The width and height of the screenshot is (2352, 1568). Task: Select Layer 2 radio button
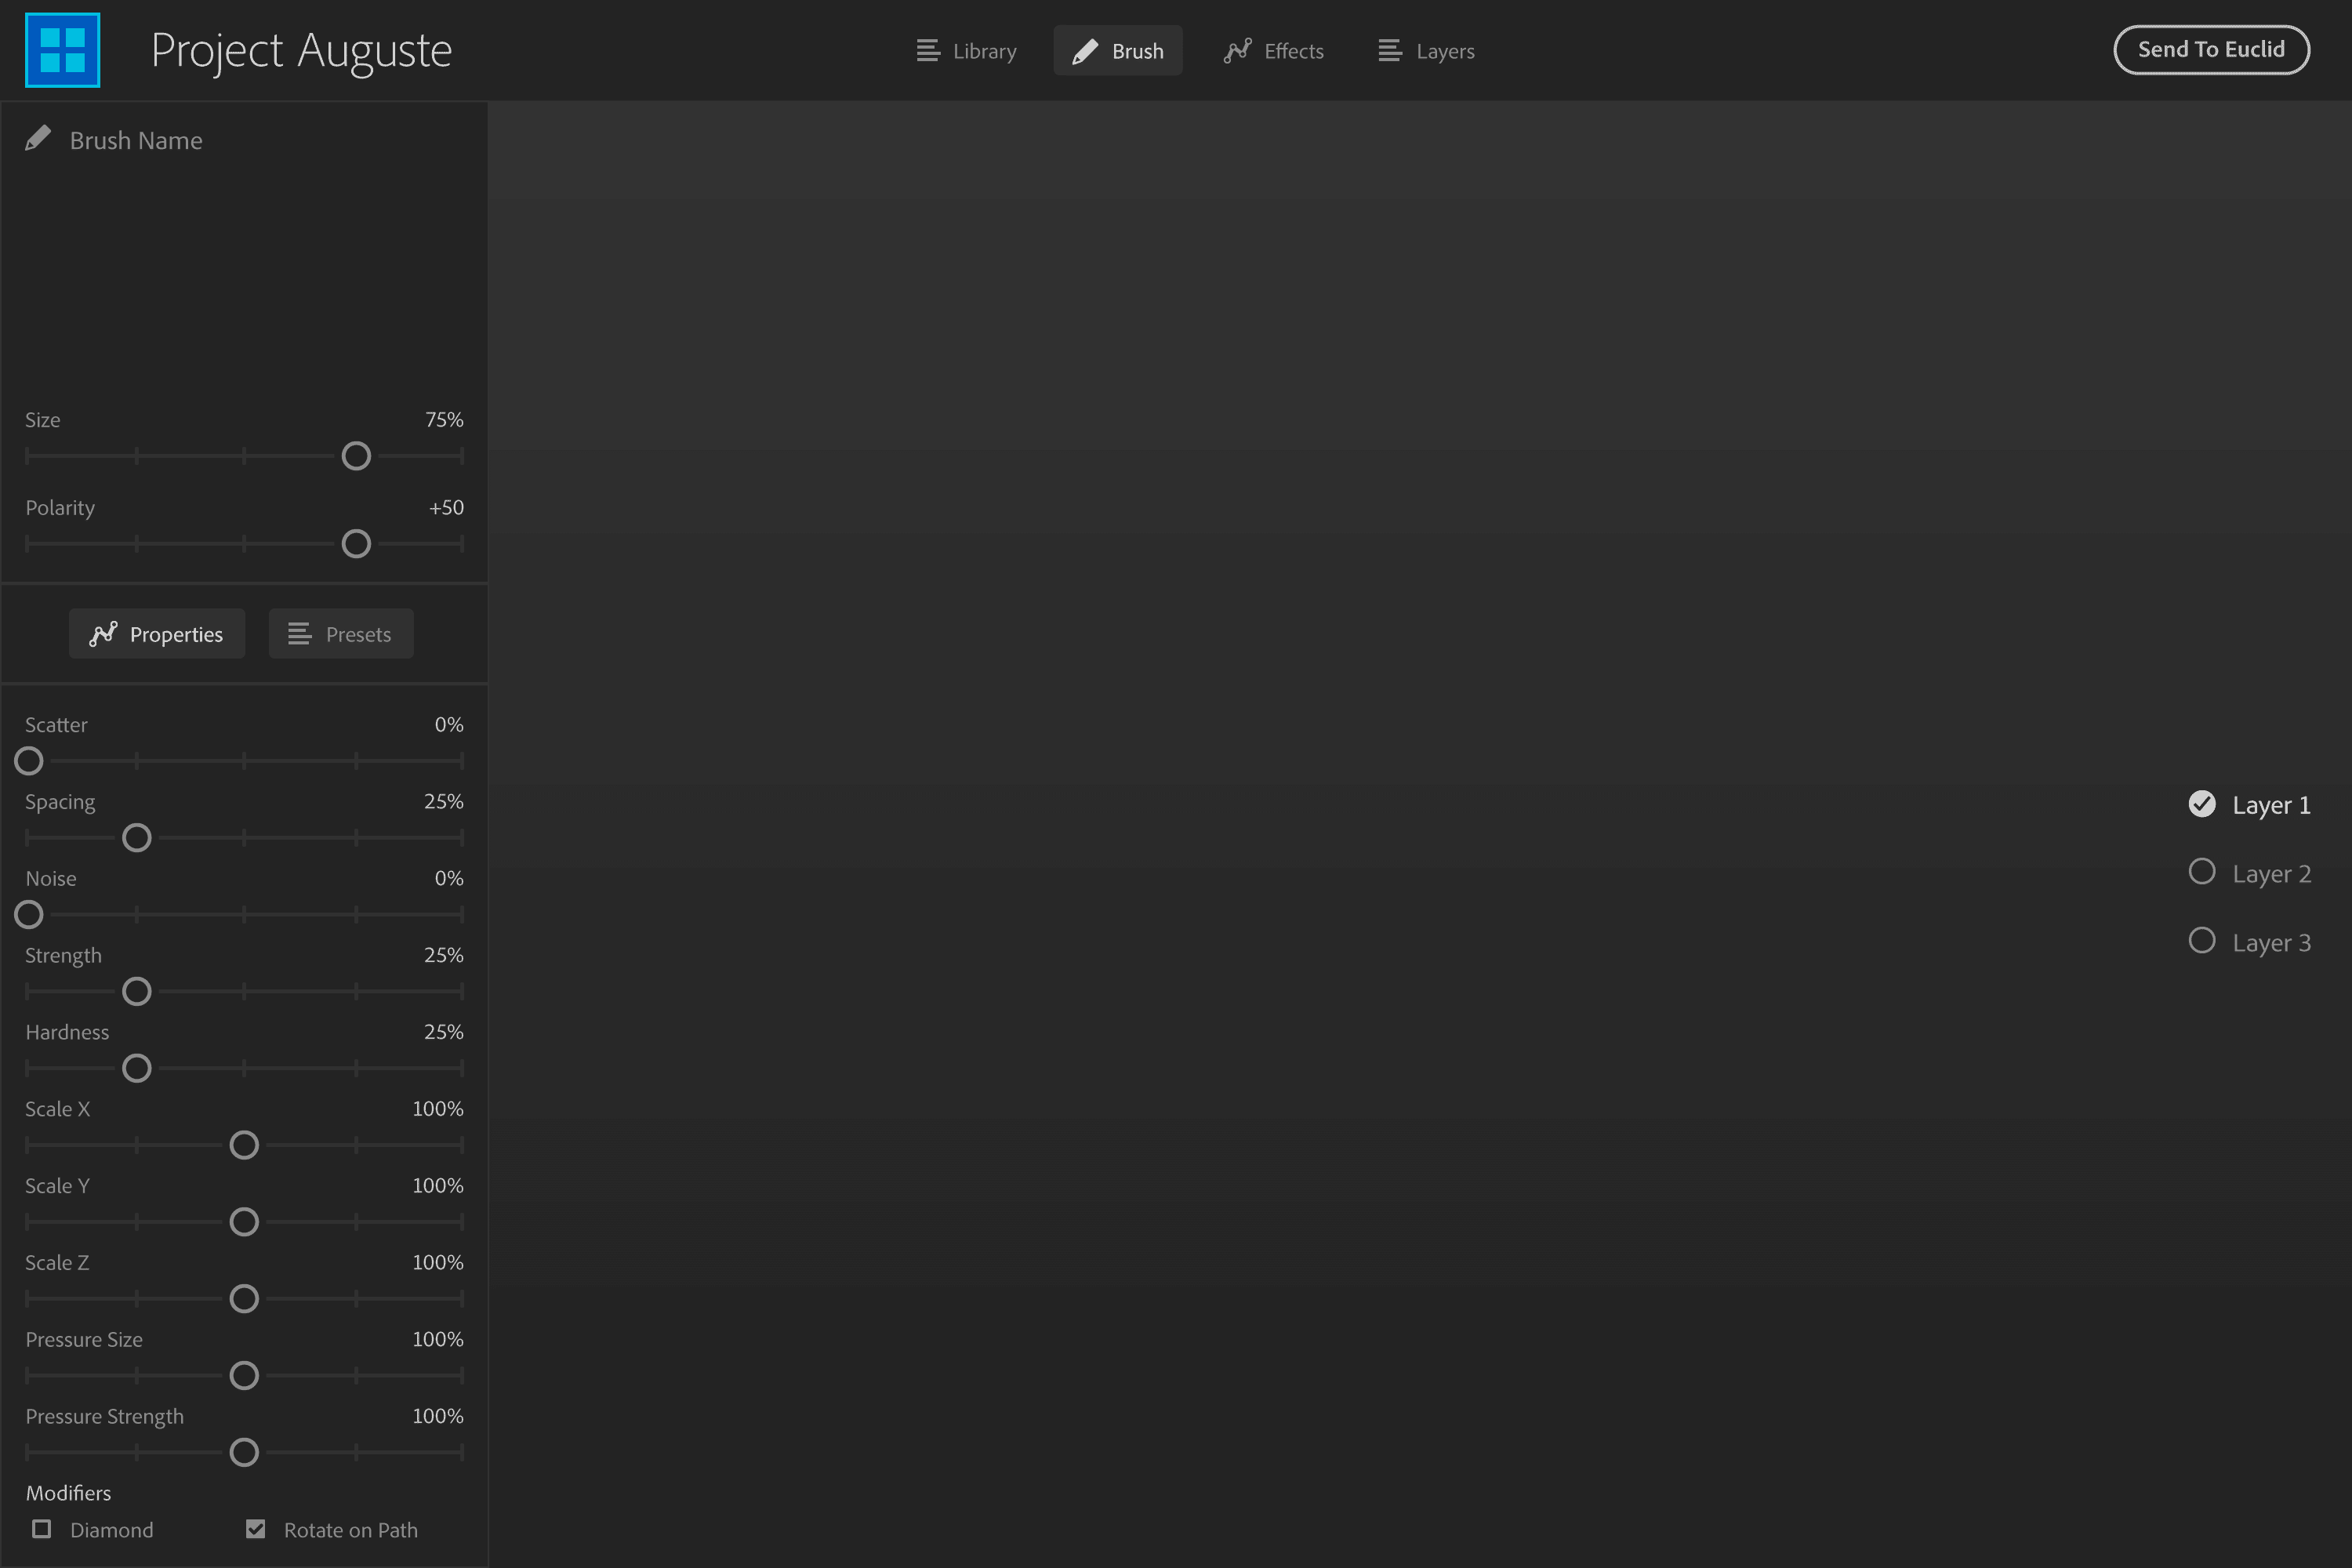coord(2202,871)
